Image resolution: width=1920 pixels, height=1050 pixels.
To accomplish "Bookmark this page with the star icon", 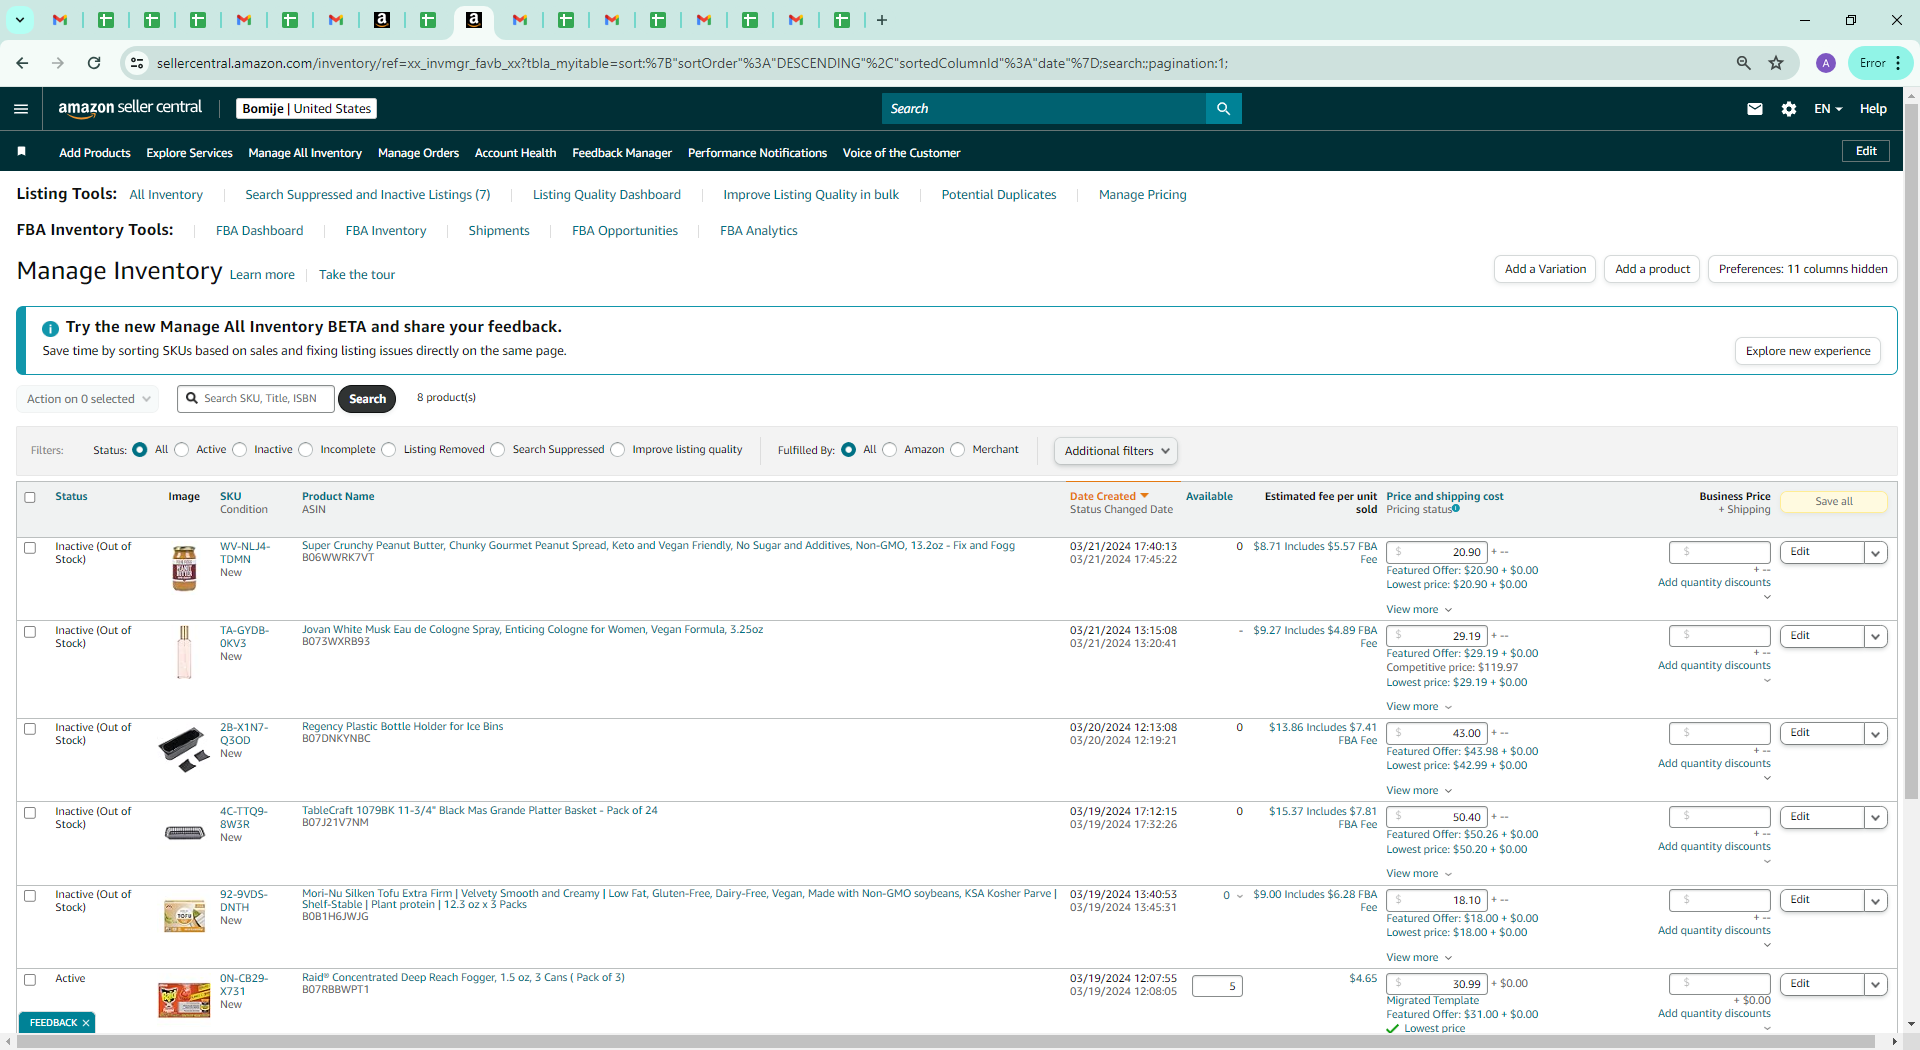I will point(1776,63).
